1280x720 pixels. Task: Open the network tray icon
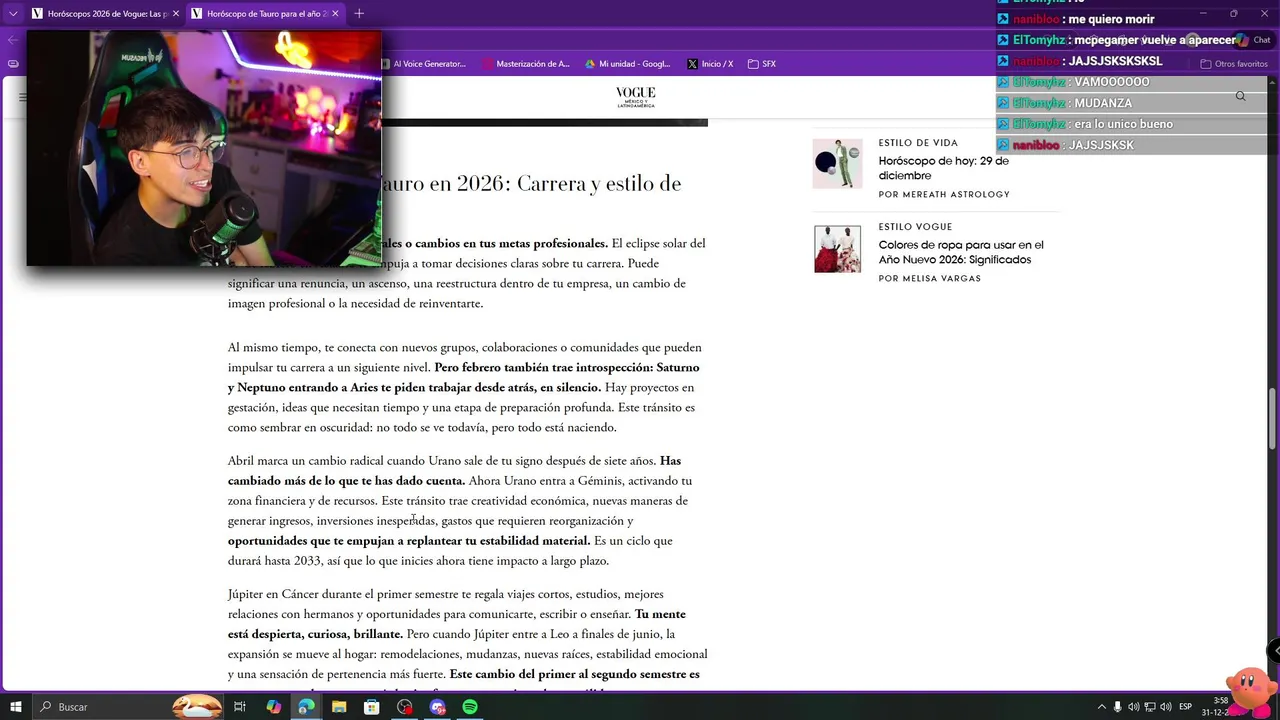click(x=1150, y=707)
